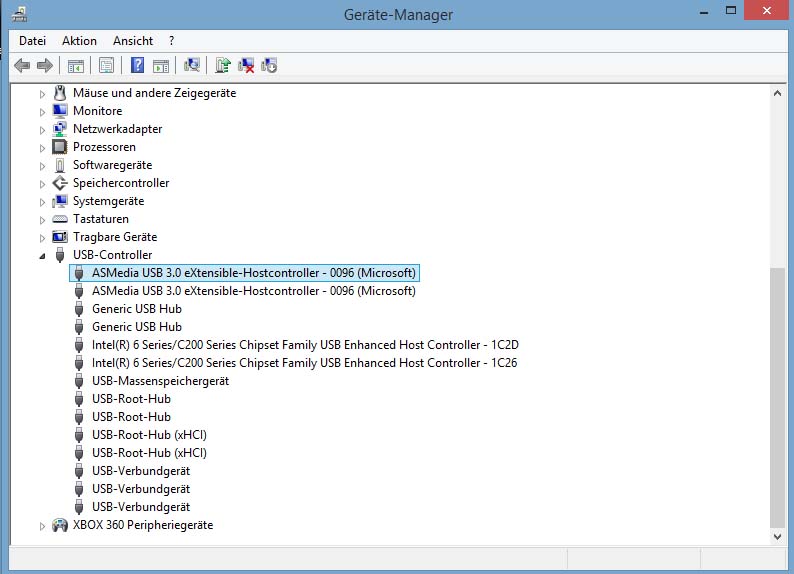Expand the Tragbare Geräte node
This screenshot has width=794, height=574.
tap(43, 238)
